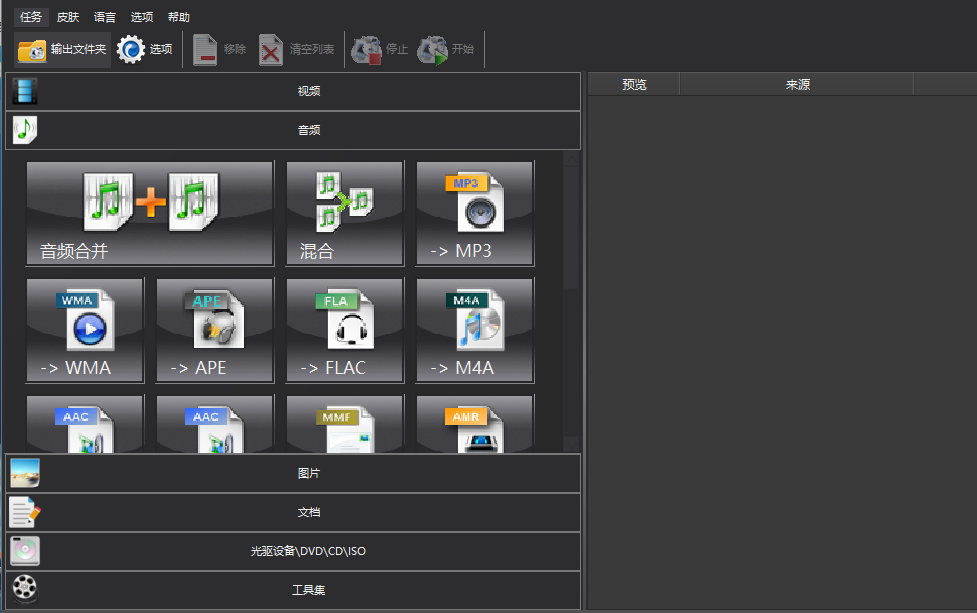Select the AMR format icon

(x=475, y=425)
